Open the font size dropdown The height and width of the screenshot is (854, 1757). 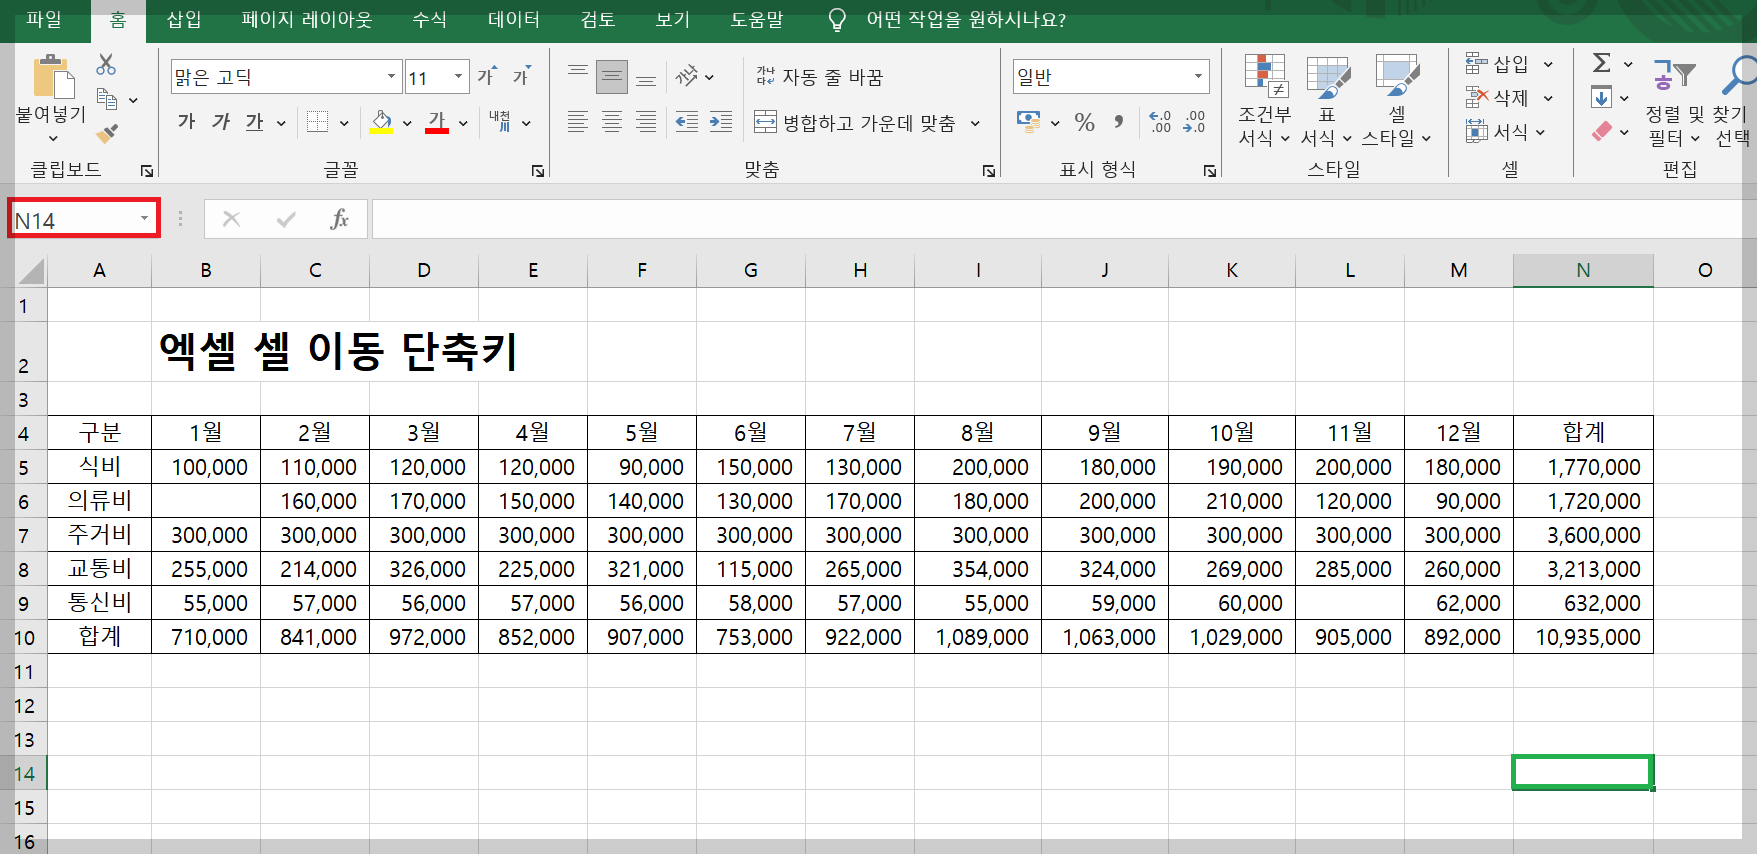coord(458,76)
